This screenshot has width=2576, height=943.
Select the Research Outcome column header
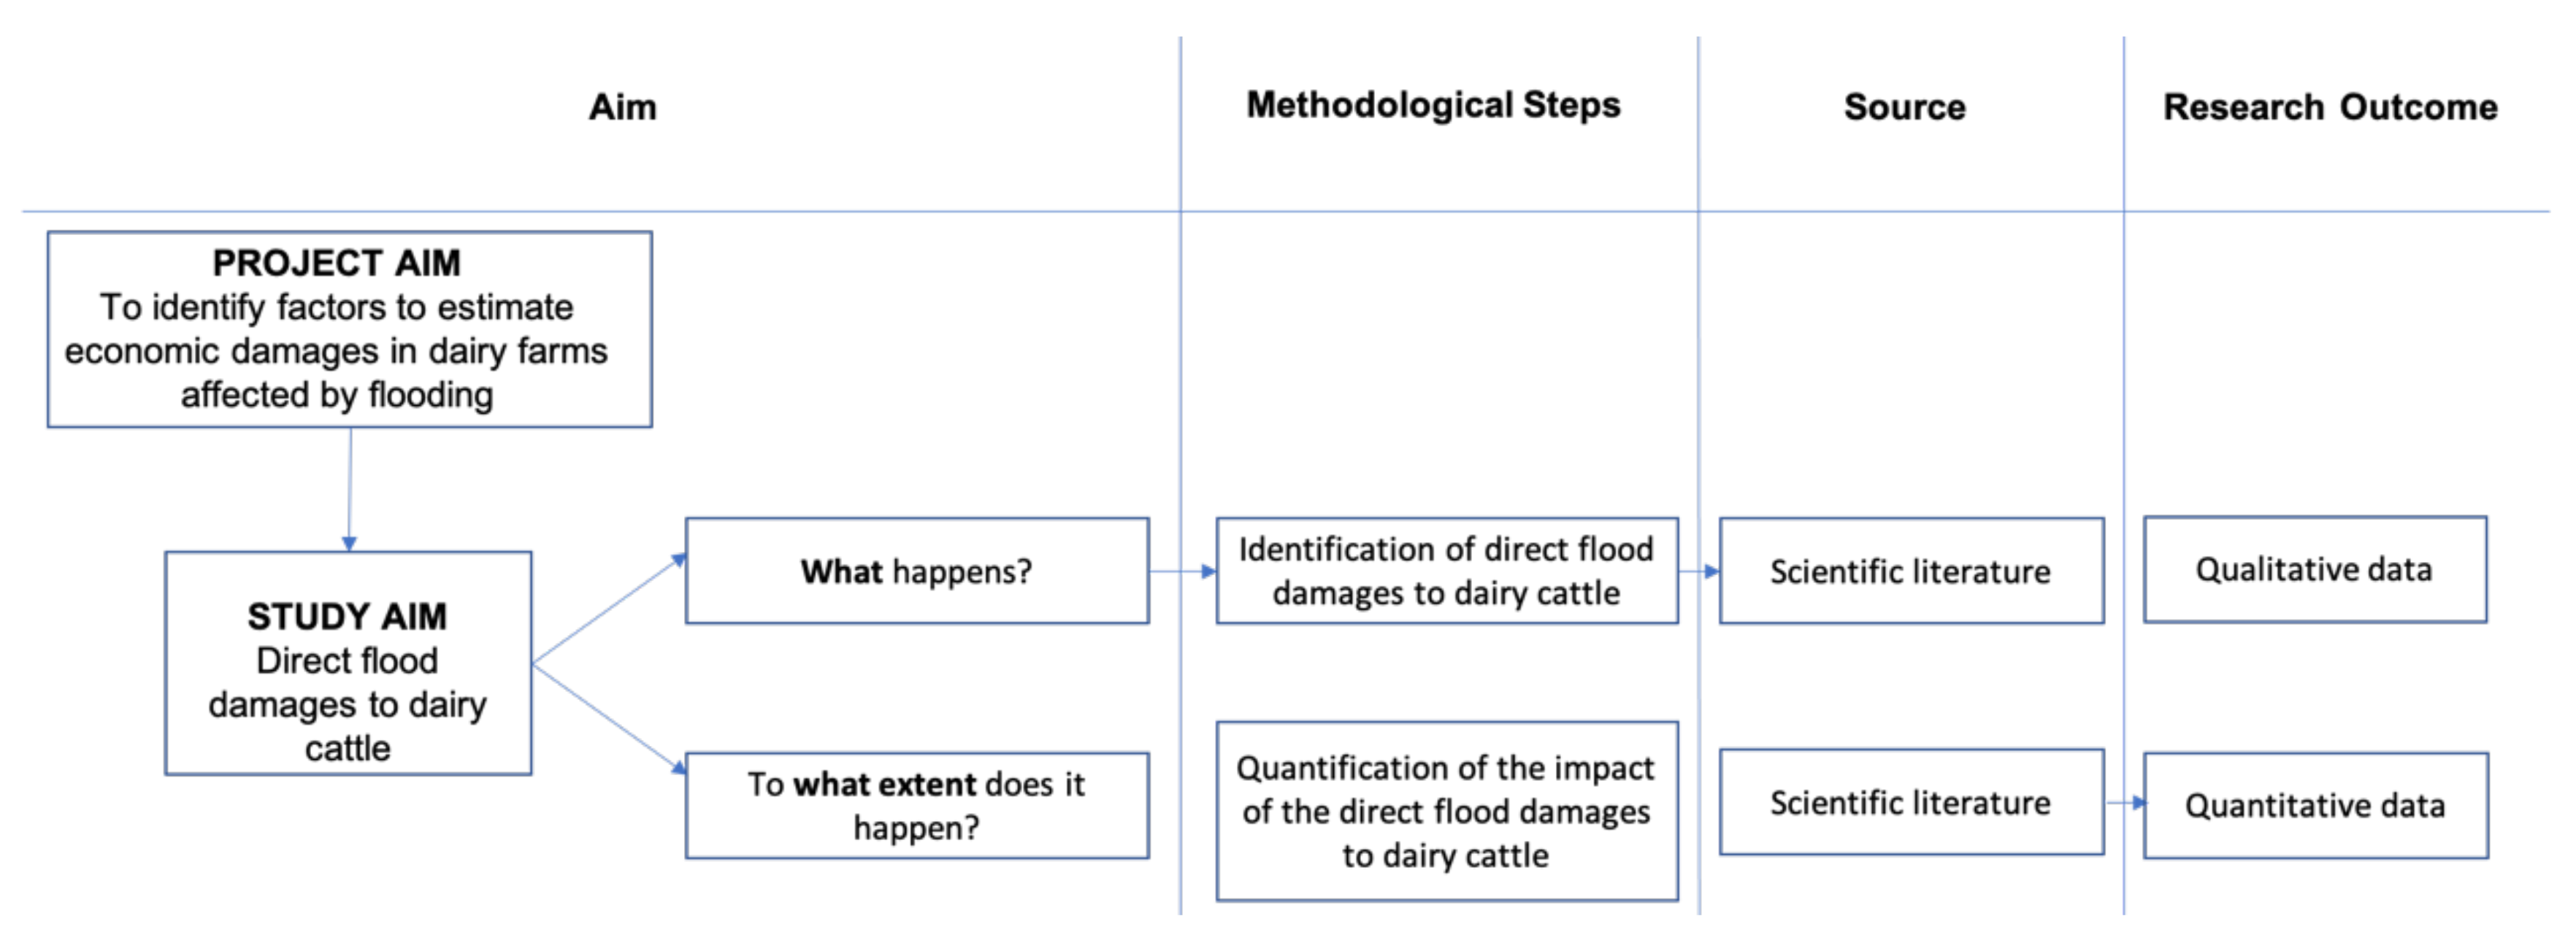(2330, 107)
